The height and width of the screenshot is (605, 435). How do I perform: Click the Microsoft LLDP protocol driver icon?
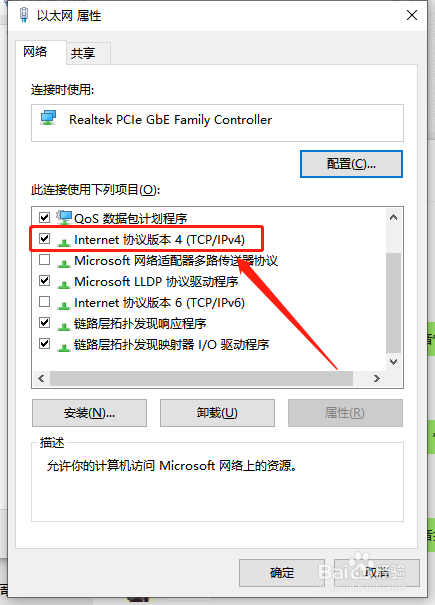coord(64,284)
